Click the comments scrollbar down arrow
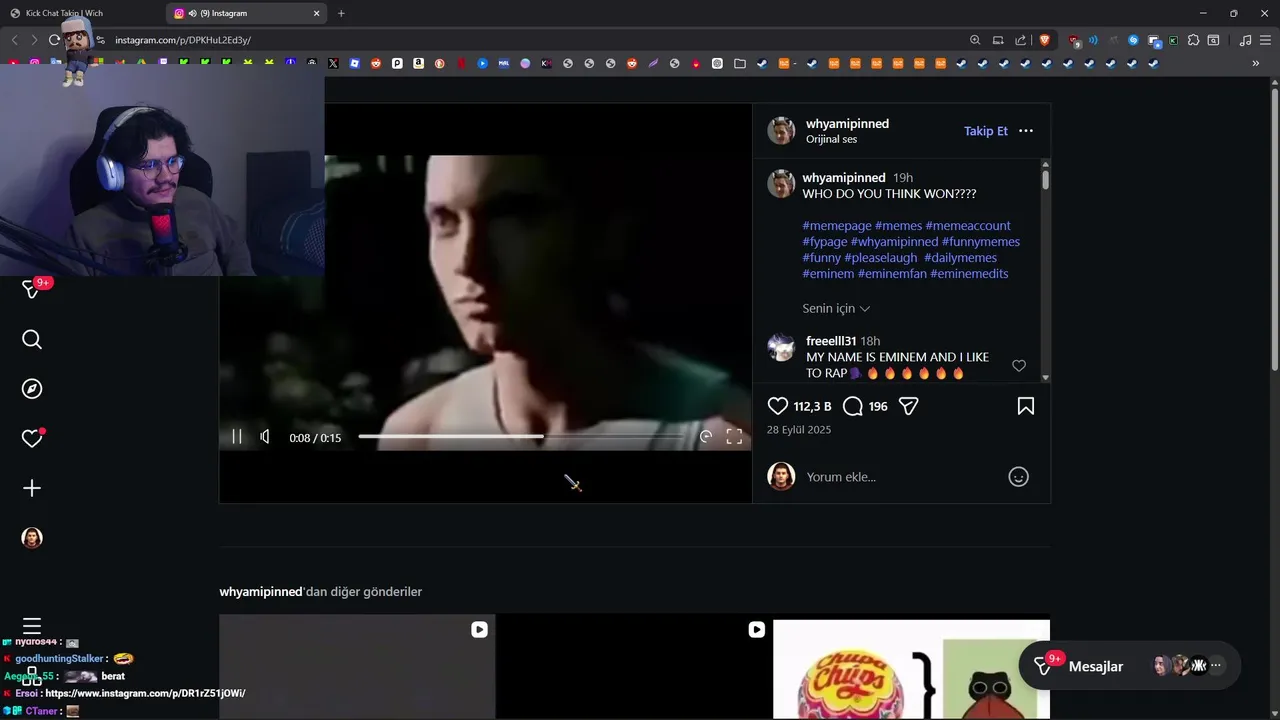 (1046, 378)
